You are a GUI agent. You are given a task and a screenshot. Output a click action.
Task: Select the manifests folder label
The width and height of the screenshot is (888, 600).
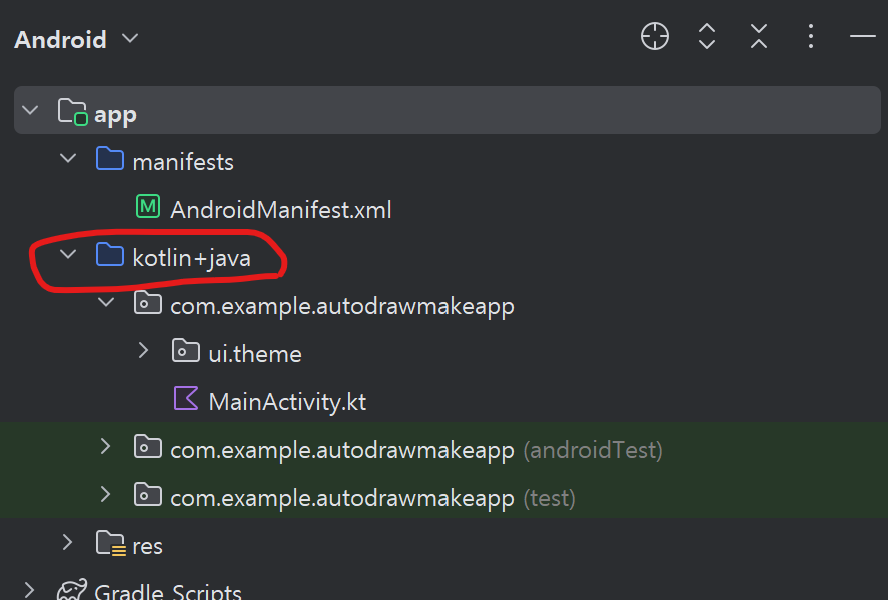(x=183, y=163)
